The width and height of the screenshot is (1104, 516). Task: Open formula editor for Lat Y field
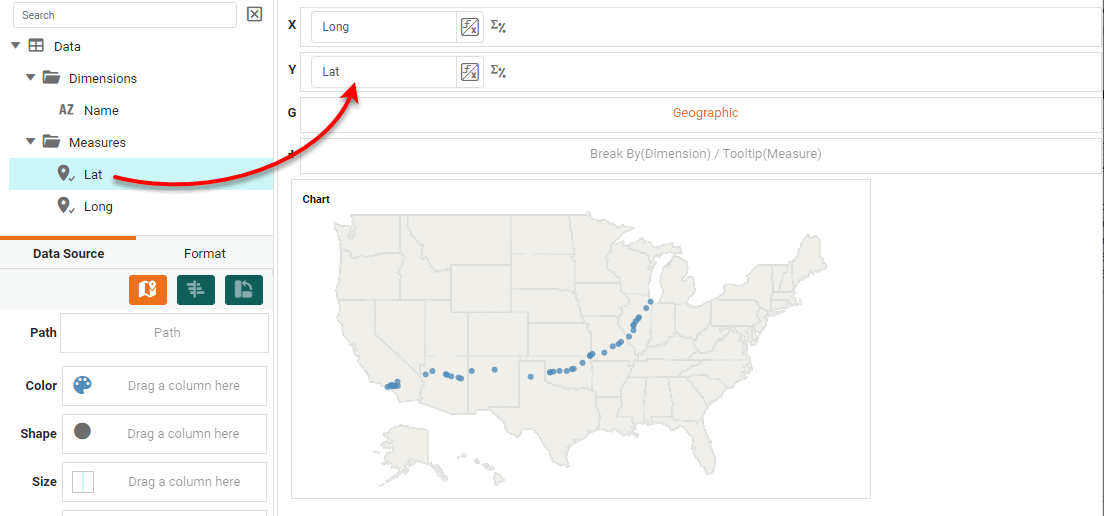coord(469,71)
